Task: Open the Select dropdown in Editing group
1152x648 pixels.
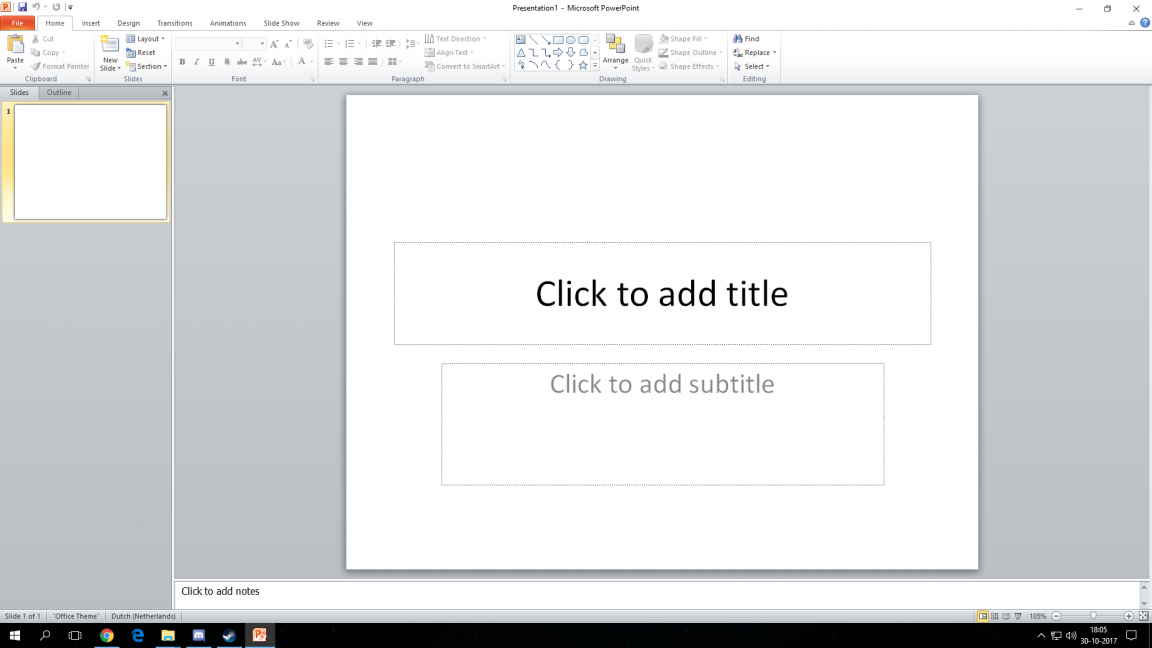Action: (752, 67)
